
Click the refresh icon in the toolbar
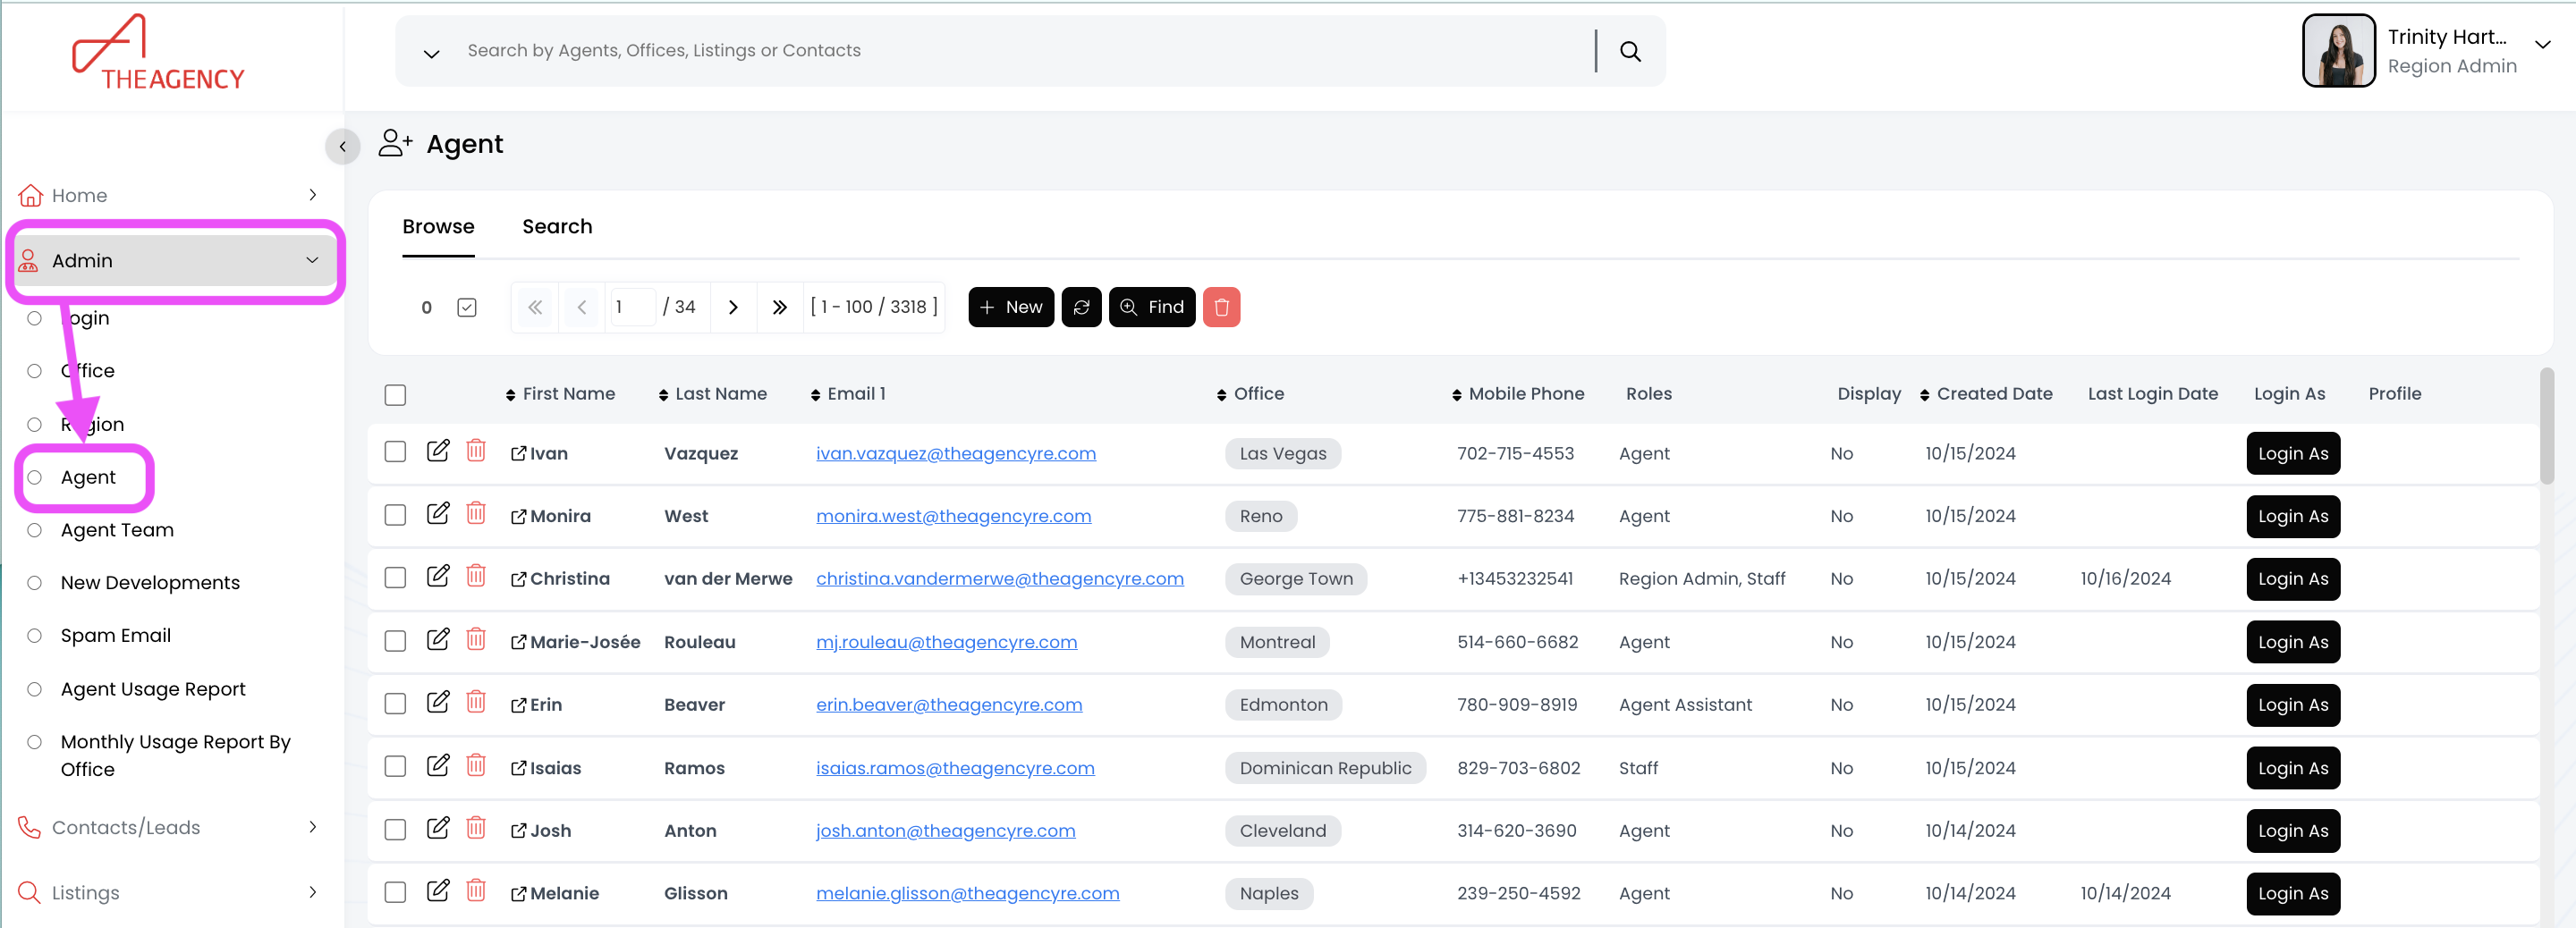click(1080, 307)
